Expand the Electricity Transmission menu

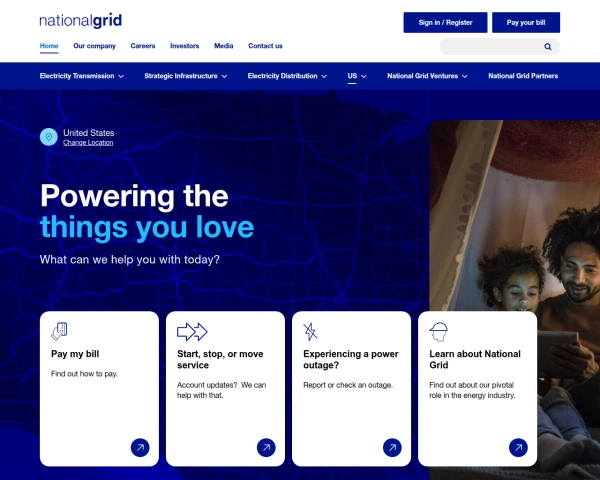coord(82,76)
